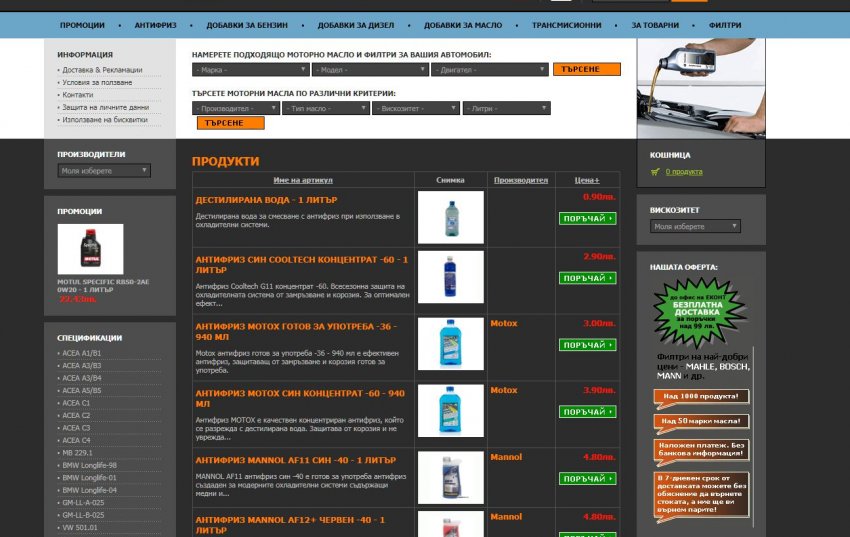Click the Motox -36 antifreeze bottle image
This screenshot has height=537, width=850.
(450, 345)
